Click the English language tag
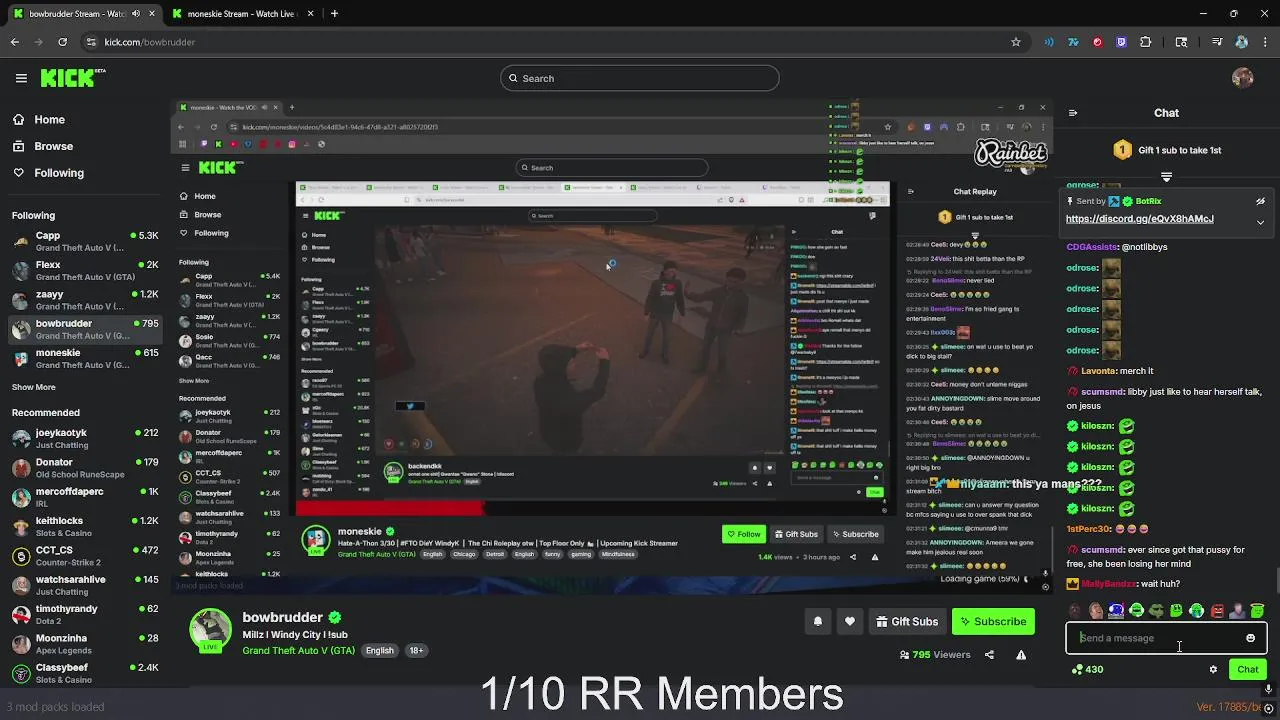The width and height of the screenshot is (1280, 720). coord(379,650)
